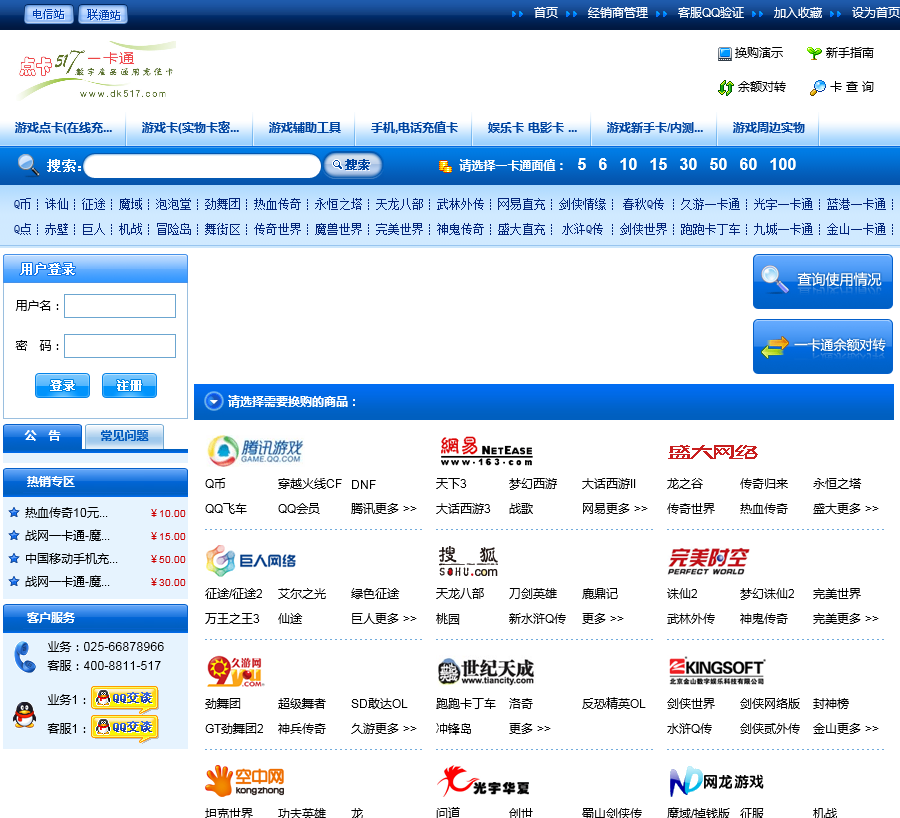Select face value 30
The height and width of the screenshot is (818, 900).
tap(688, 165)
